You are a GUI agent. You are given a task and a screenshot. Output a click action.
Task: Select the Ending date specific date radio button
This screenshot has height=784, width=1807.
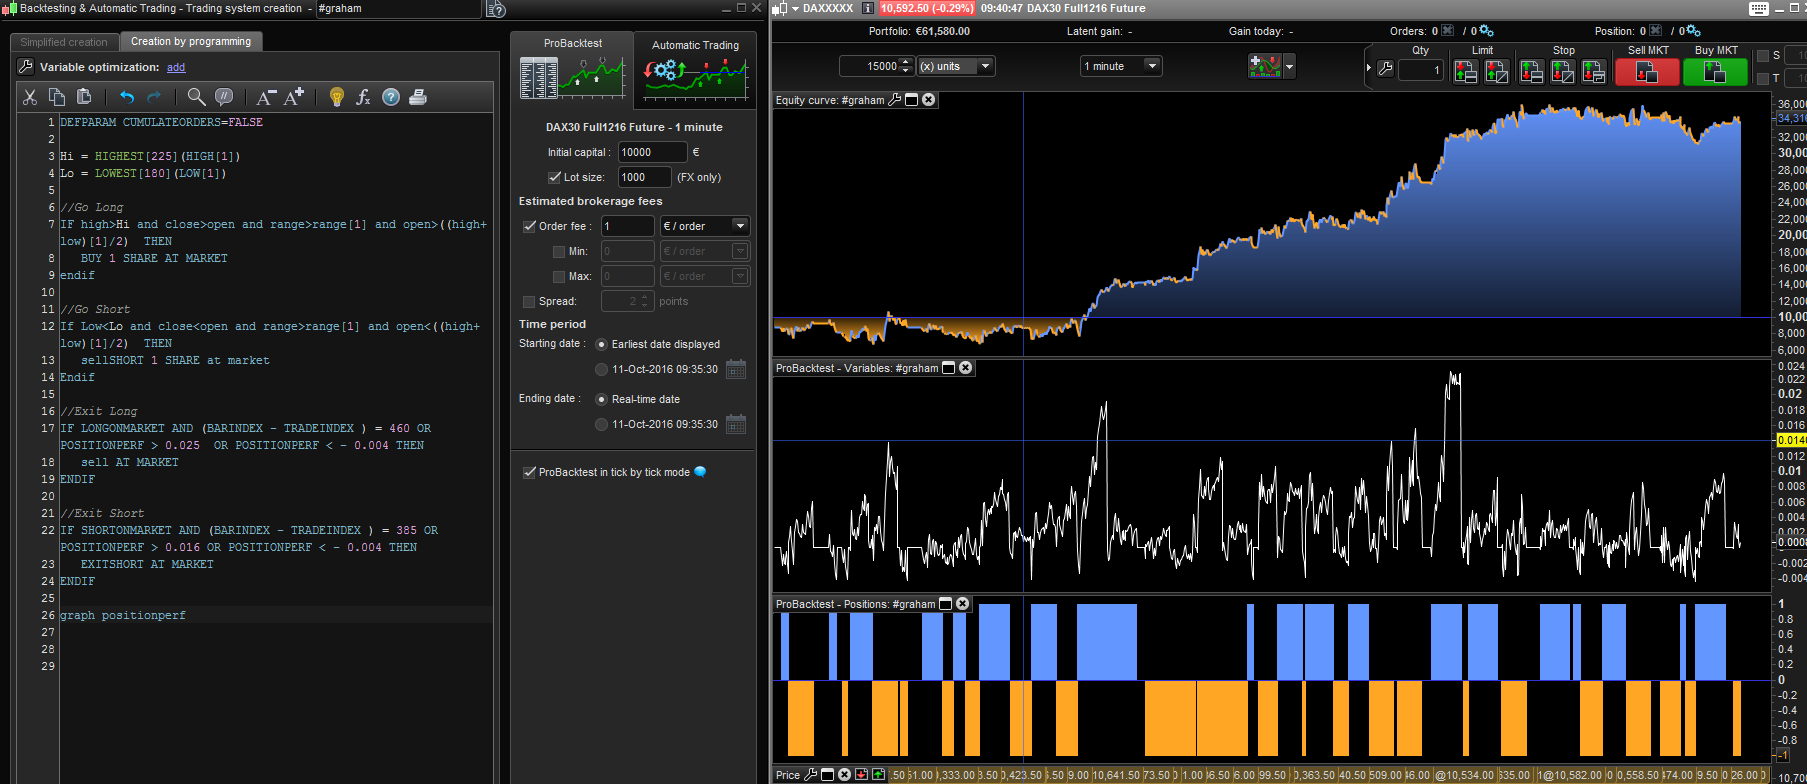[601, 424]
